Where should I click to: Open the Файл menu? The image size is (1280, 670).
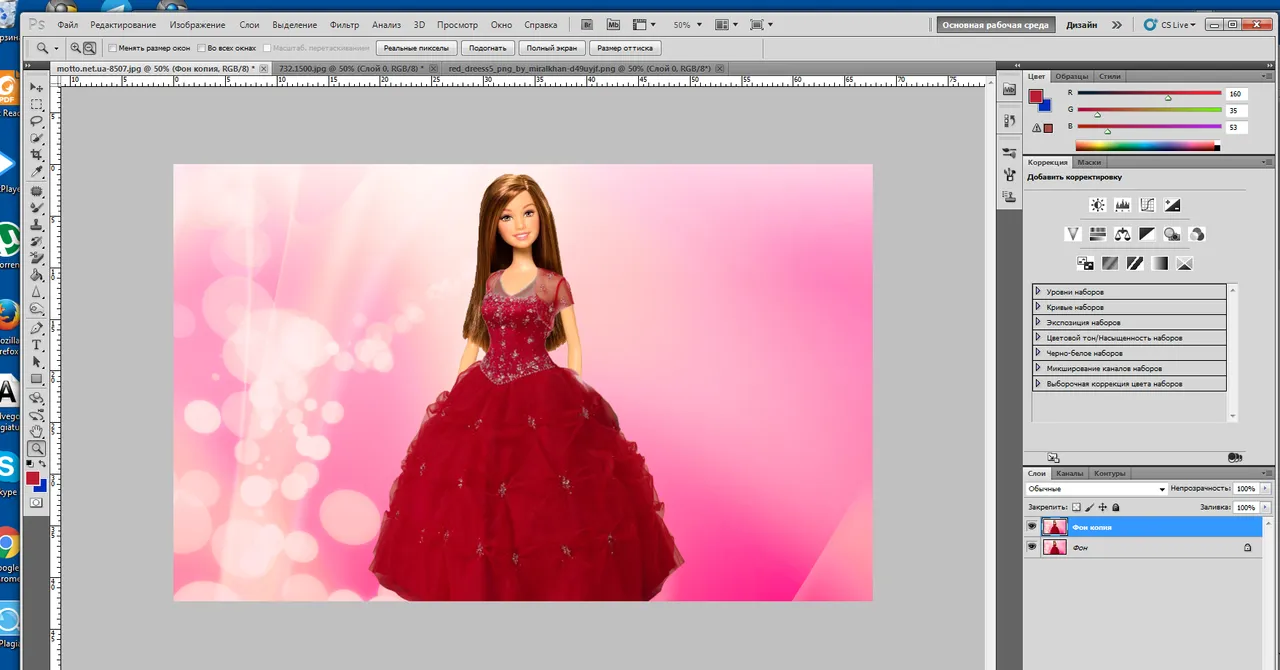click(x=68, y=24)
